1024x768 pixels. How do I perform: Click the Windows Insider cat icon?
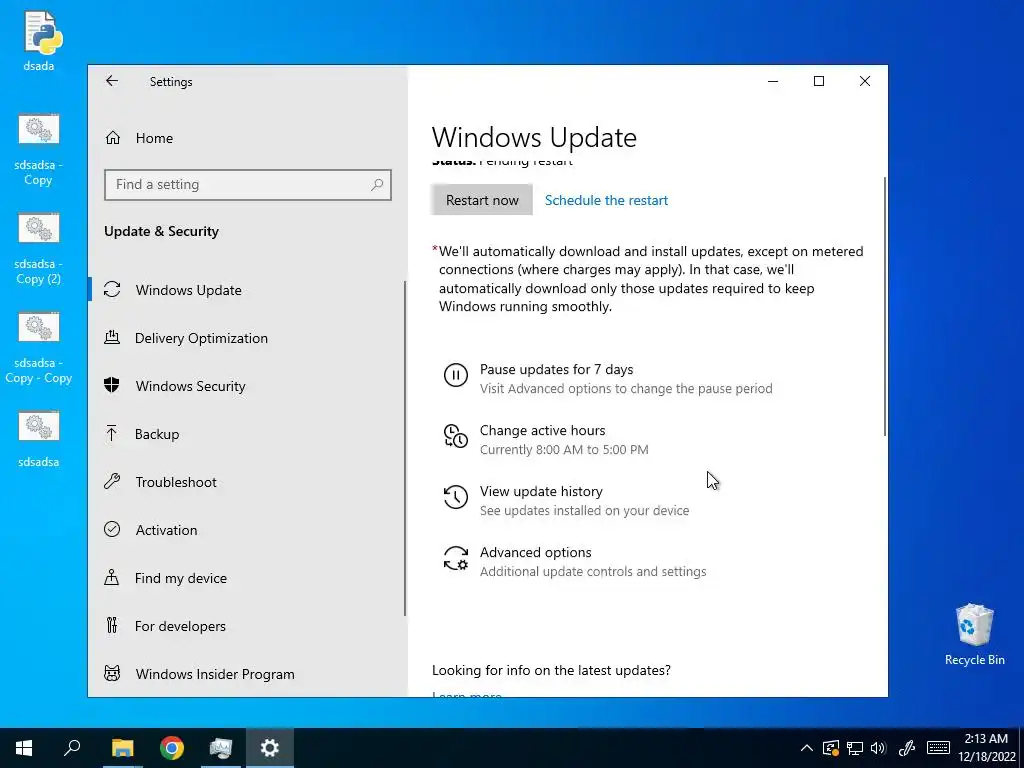click(112, 673)
